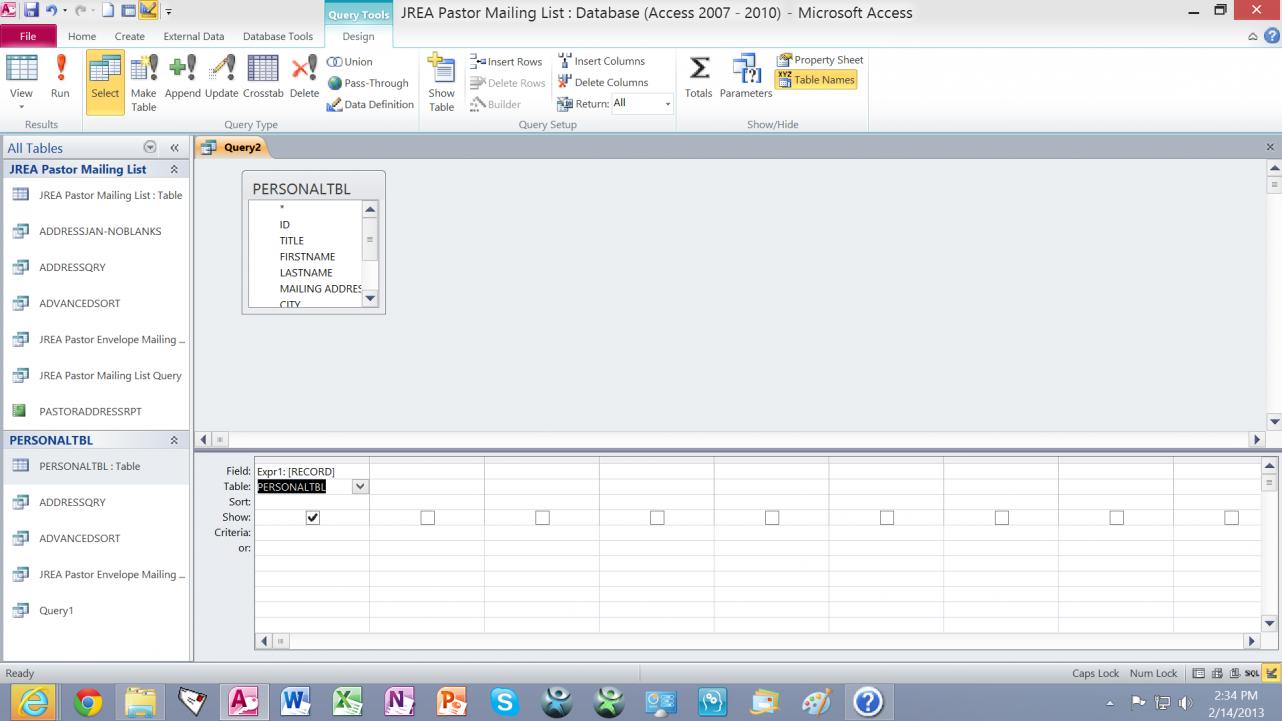Run the query with the Run button
This screenshot has width=1282, height=721.
(60, 78)
